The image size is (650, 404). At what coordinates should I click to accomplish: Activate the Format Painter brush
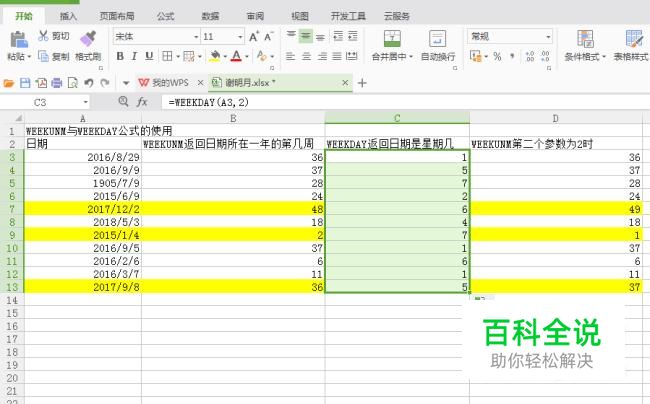(x=88, y=39)
